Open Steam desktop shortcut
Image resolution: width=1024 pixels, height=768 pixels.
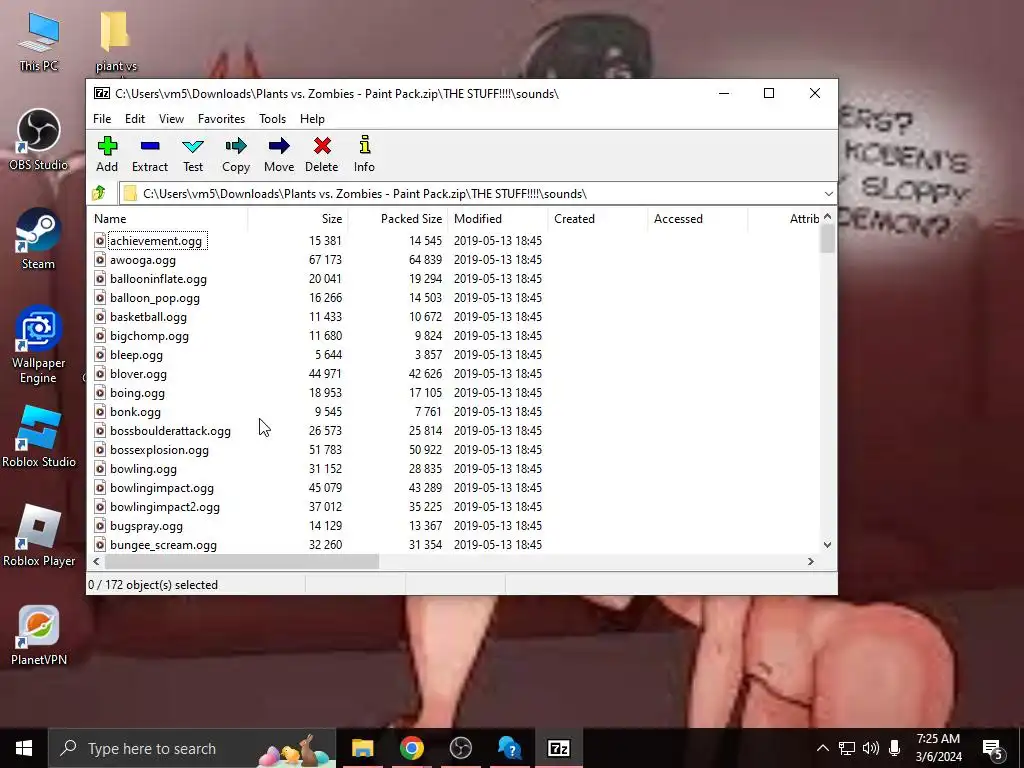tap(39, 240)
